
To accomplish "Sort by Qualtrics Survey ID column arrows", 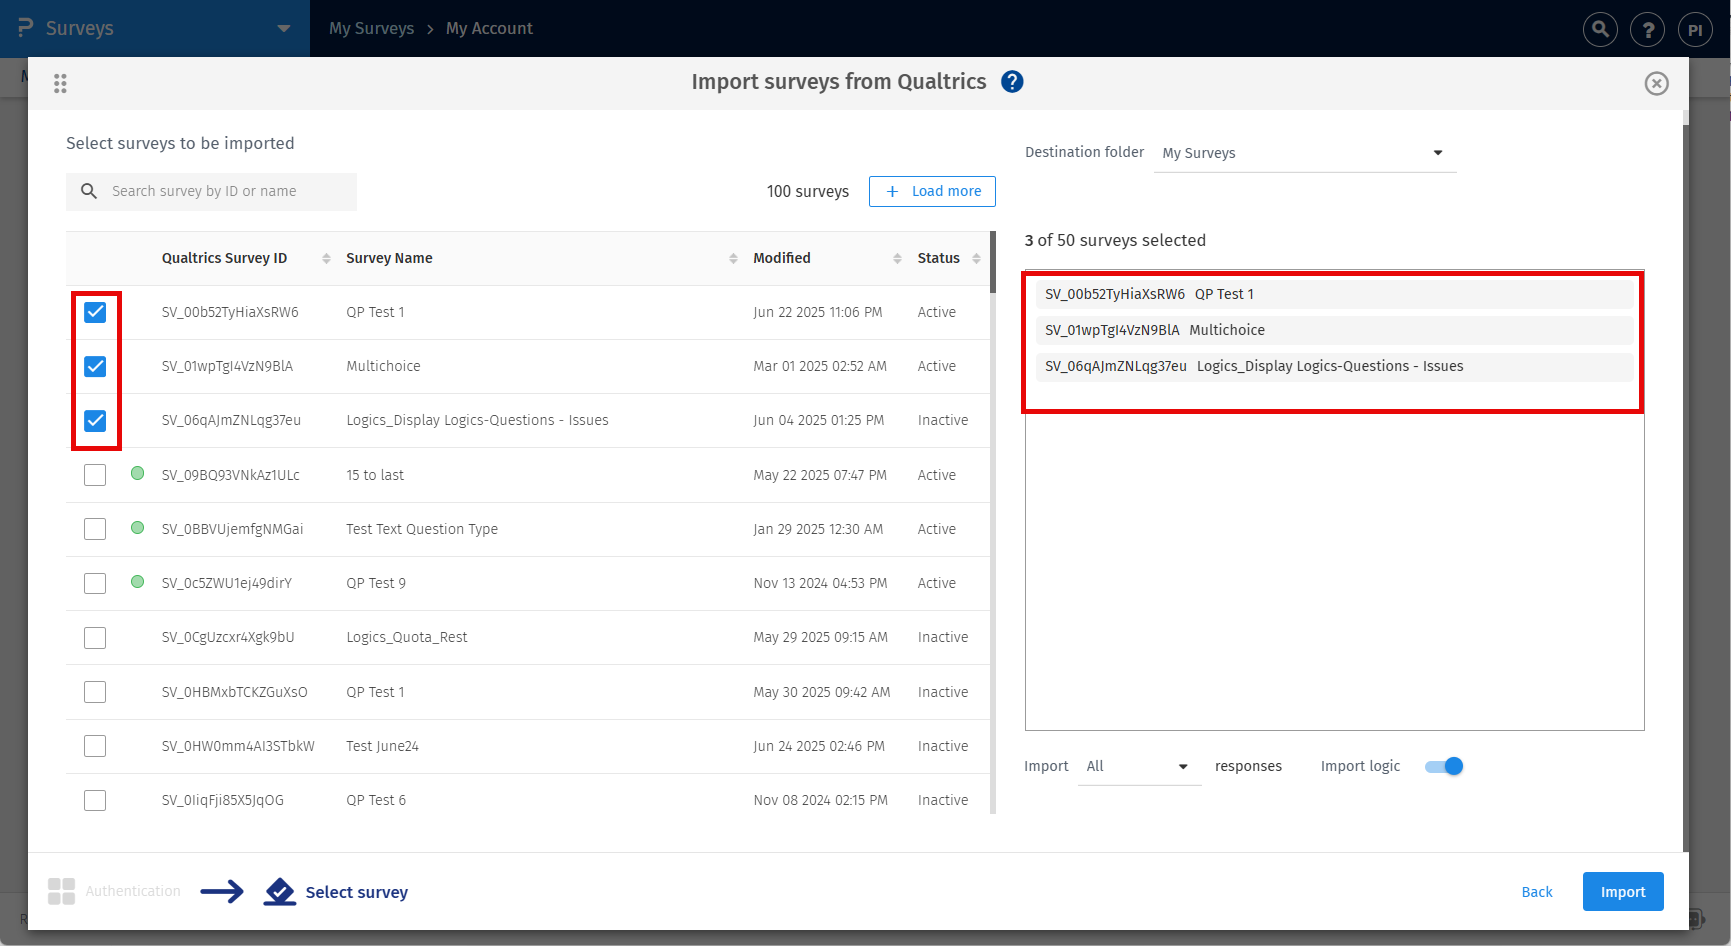I will [x=326, y=258].
